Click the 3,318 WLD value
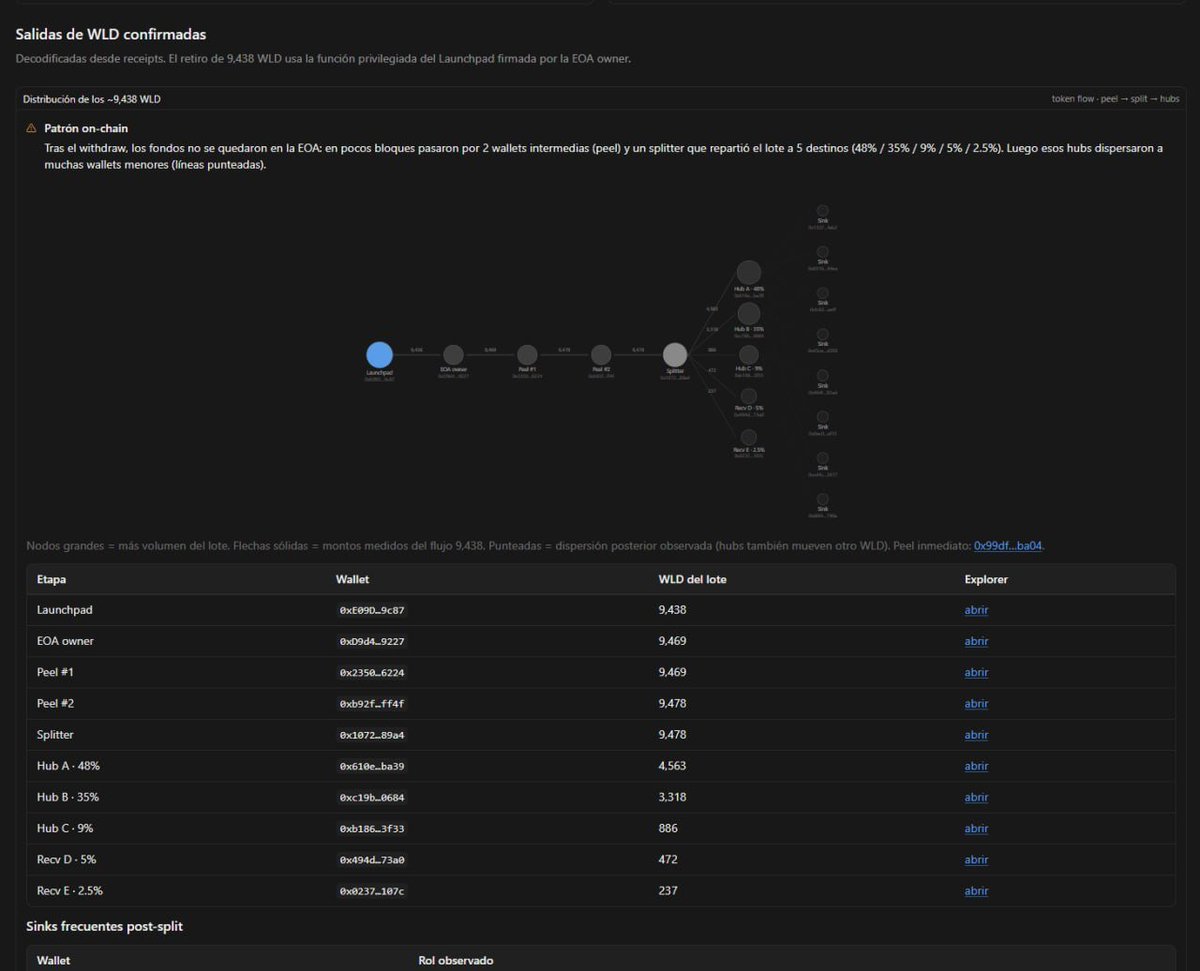1200x971 pixels. pos(672,797)
